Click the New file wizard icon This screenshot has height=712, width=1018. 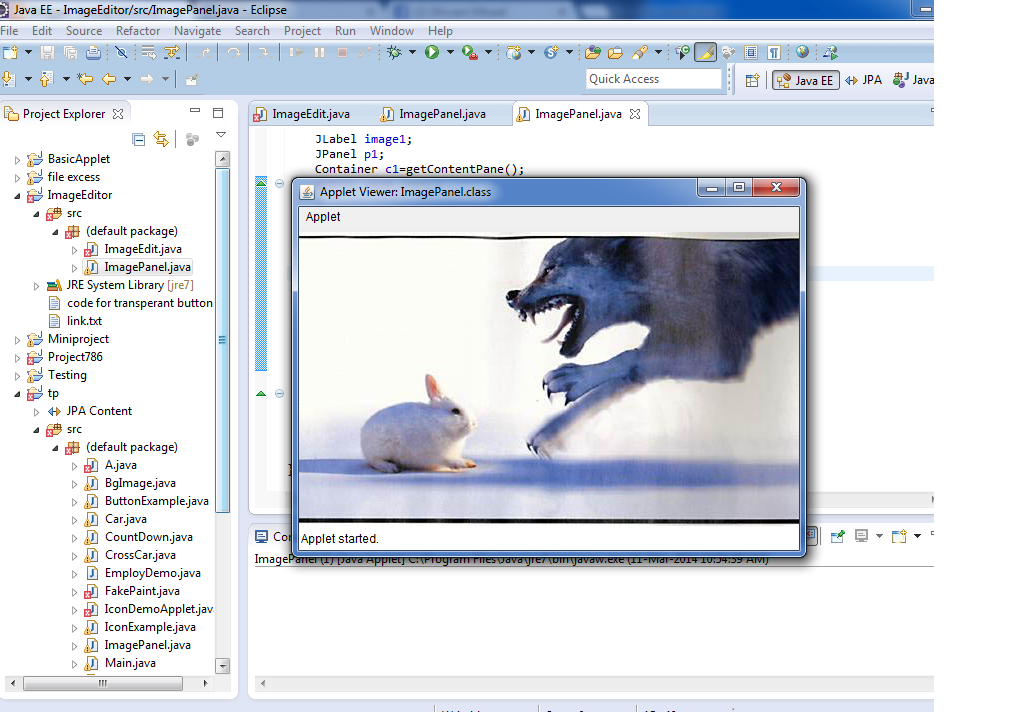point(10,53)
